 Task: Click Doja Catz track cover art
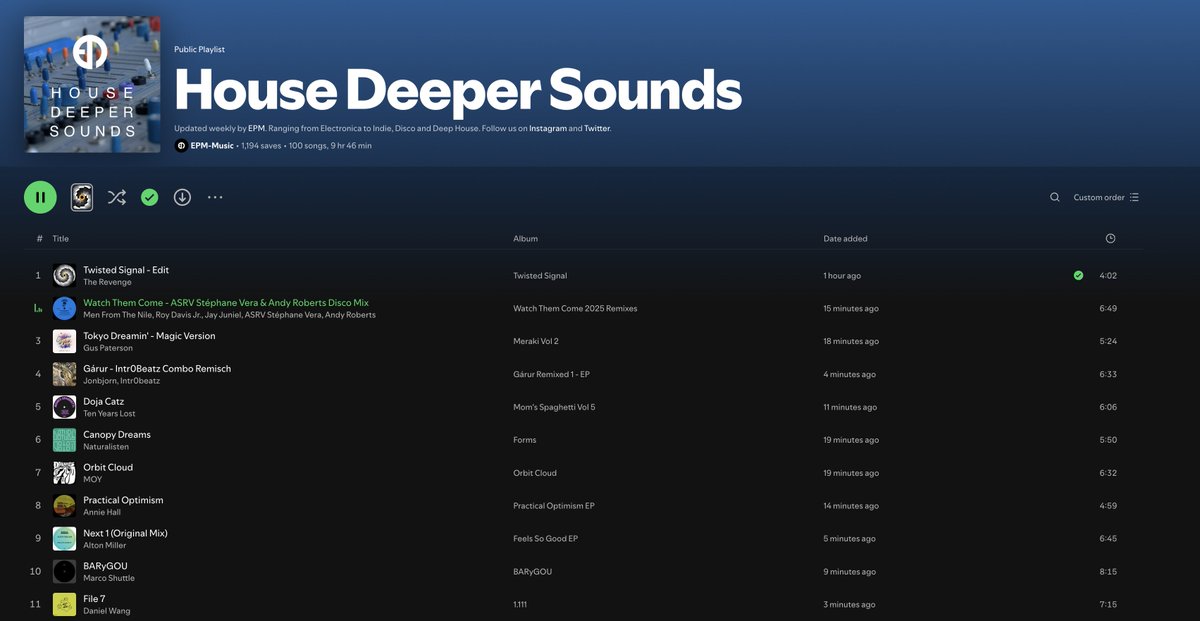point(64,407)
